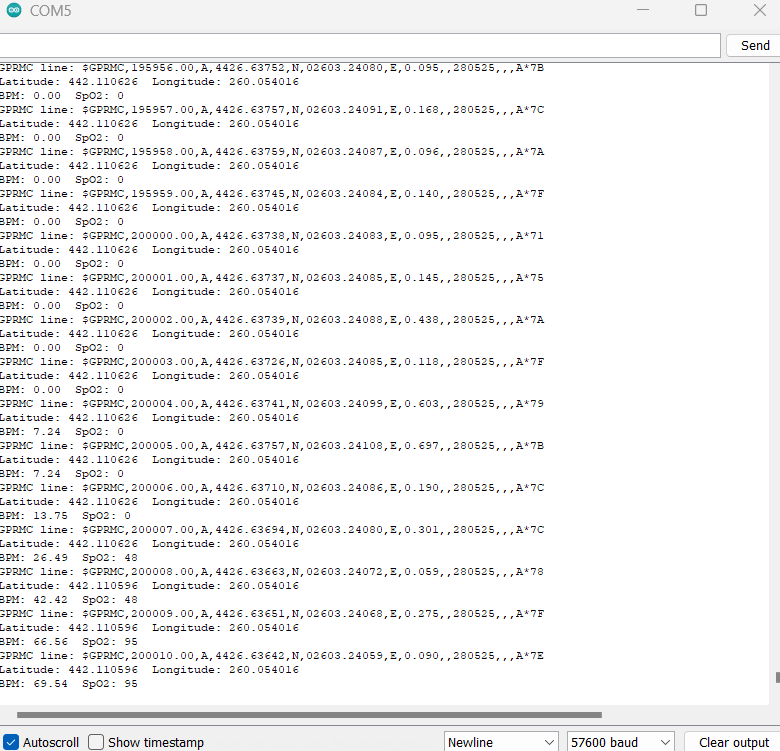Maximize the COM5 serial monitor window

700,10
